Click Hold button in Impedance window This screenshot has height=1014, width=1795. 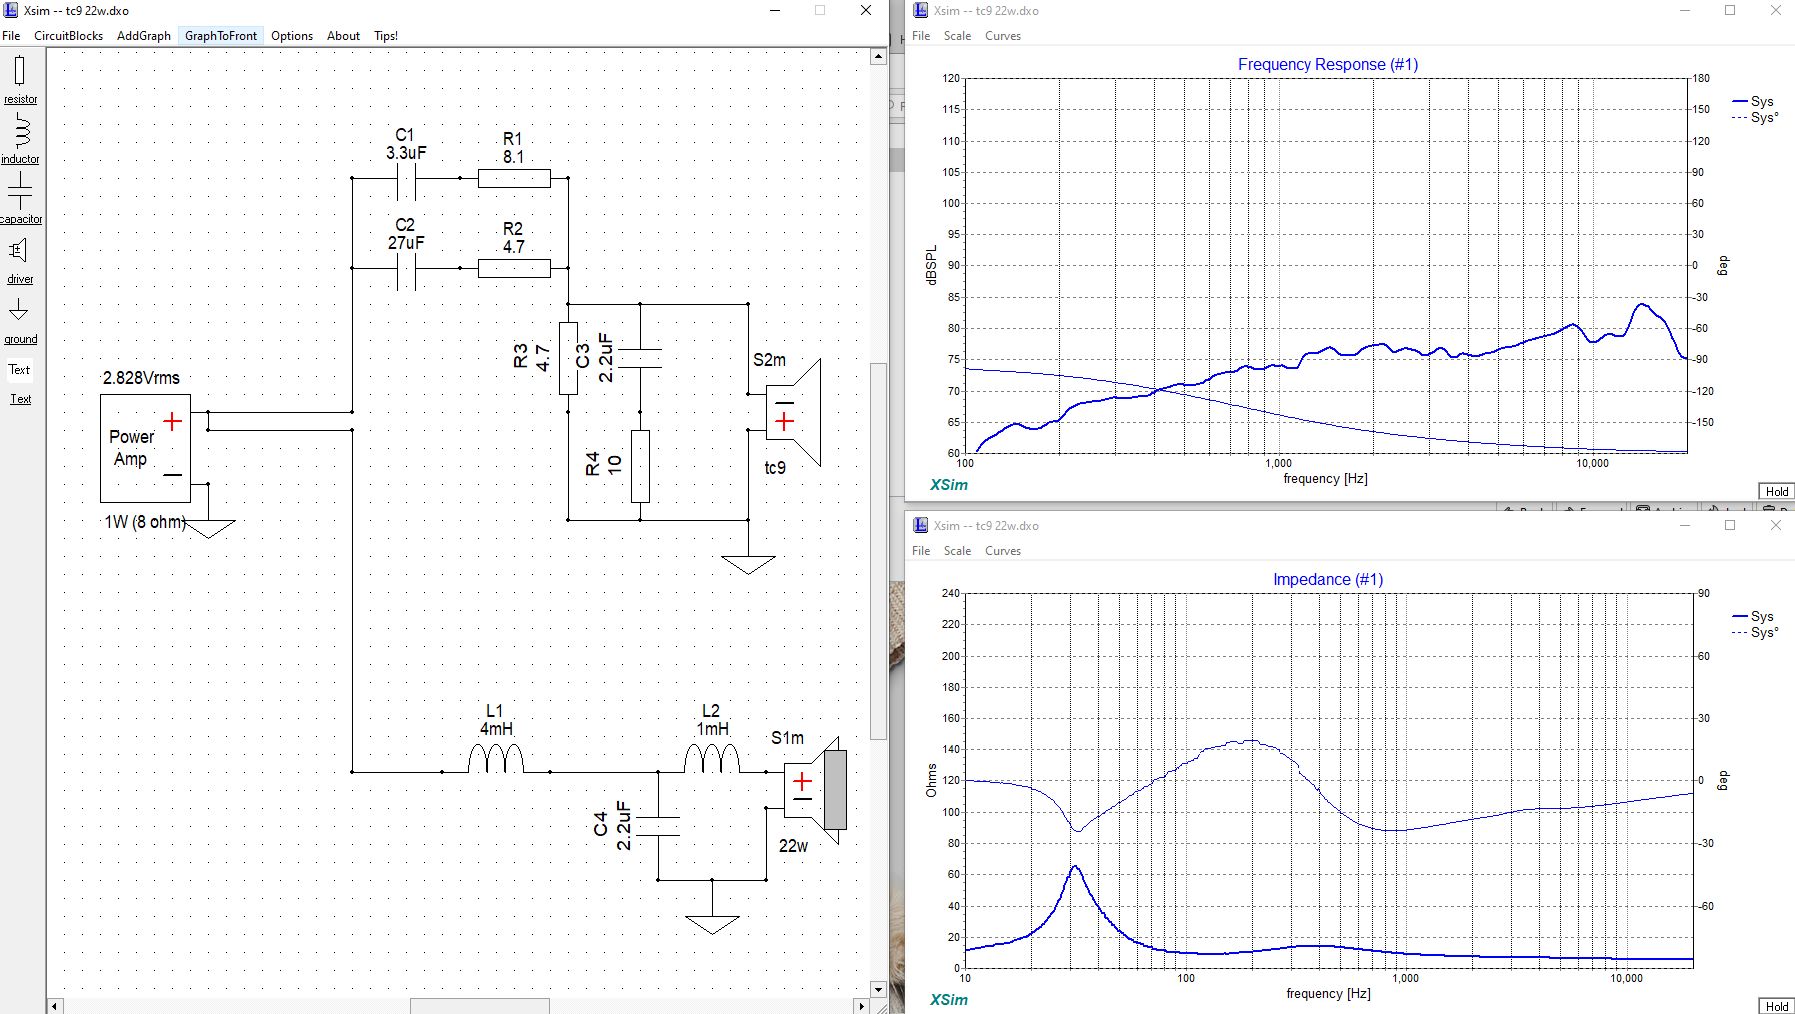coord(1776,1006)
